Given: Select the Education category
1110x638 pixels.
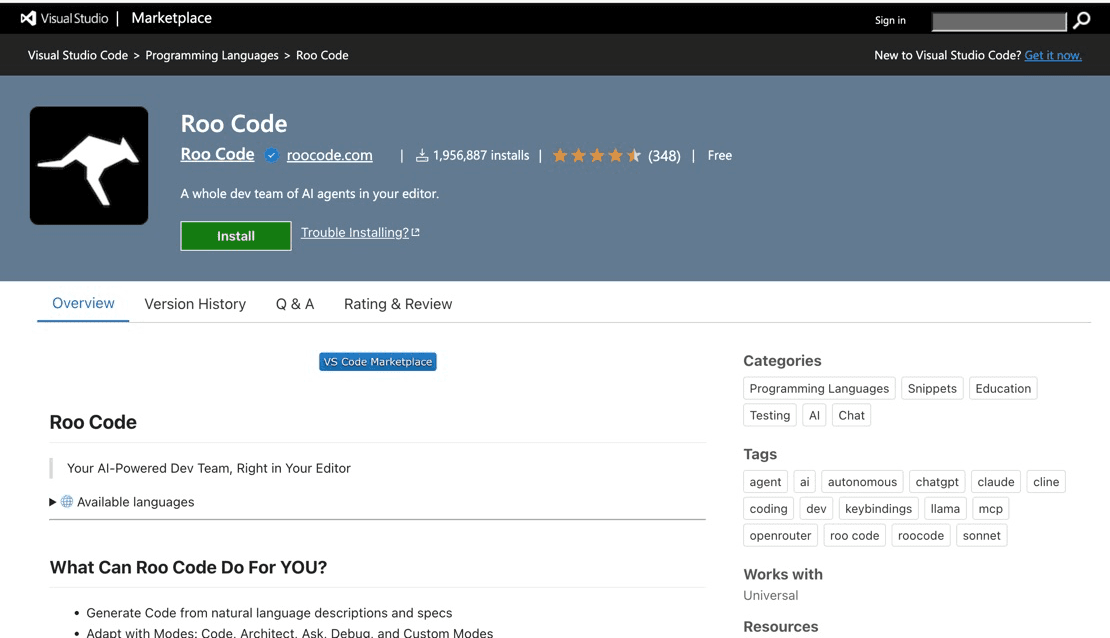Looking at the screenshot, I should (x=1003, y=388).
